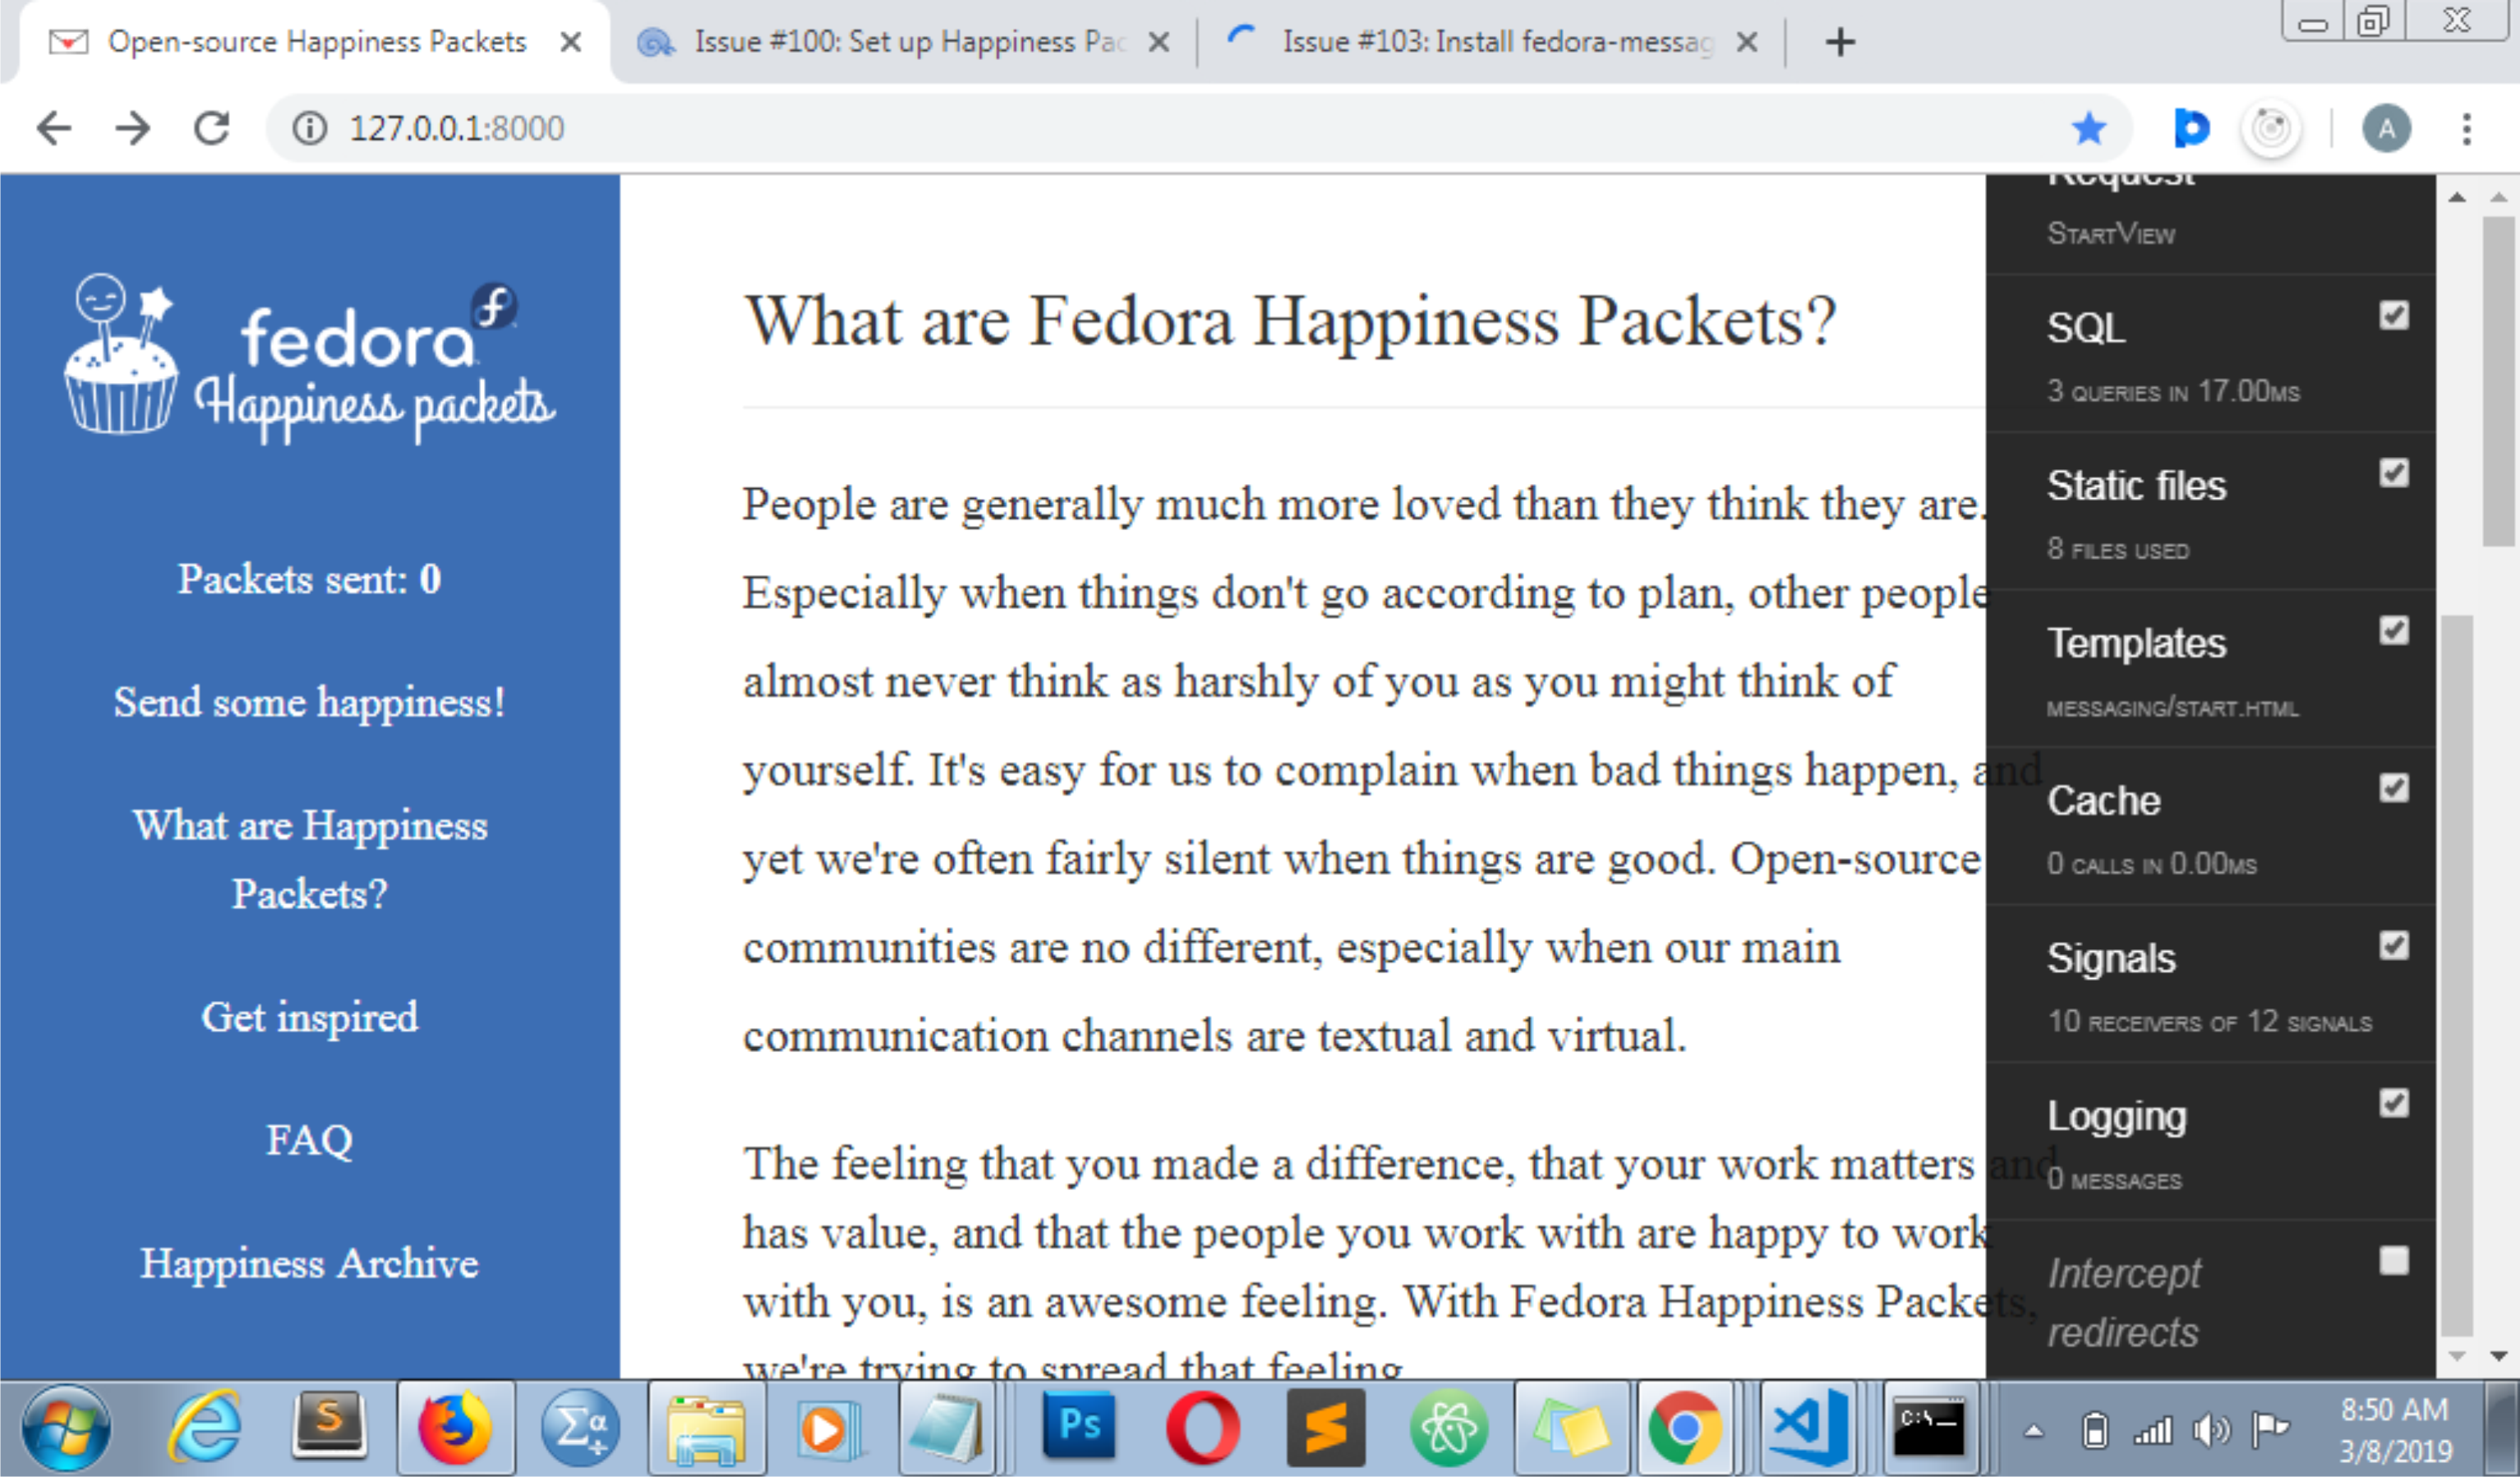Open a new browser tab
Screen dimensions: 2520x1477
[1840, 42]
